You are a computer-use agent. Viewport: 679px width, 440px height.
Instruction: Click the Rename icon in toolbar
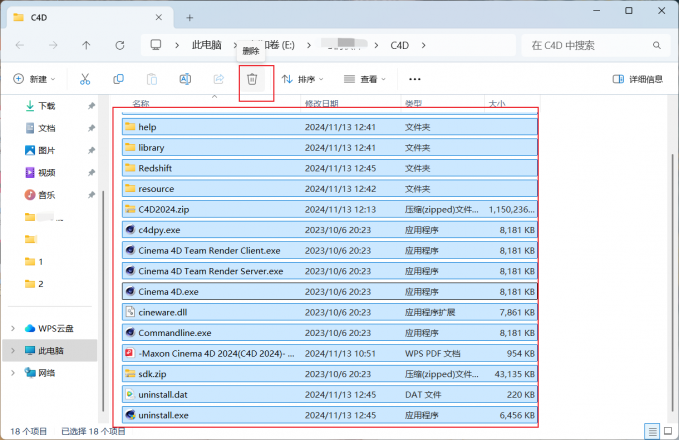click(x=185, y=79)
